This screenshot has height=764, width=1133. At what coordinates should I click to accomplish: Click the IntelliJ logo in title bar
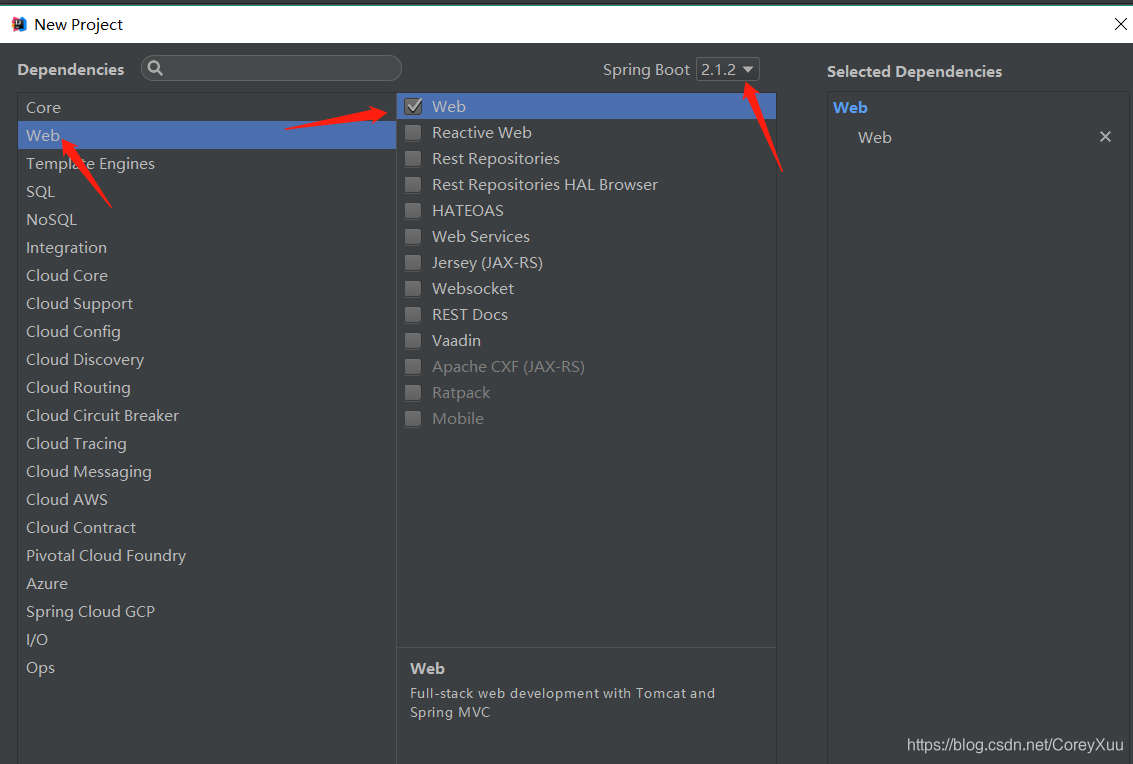pos(19,24)
